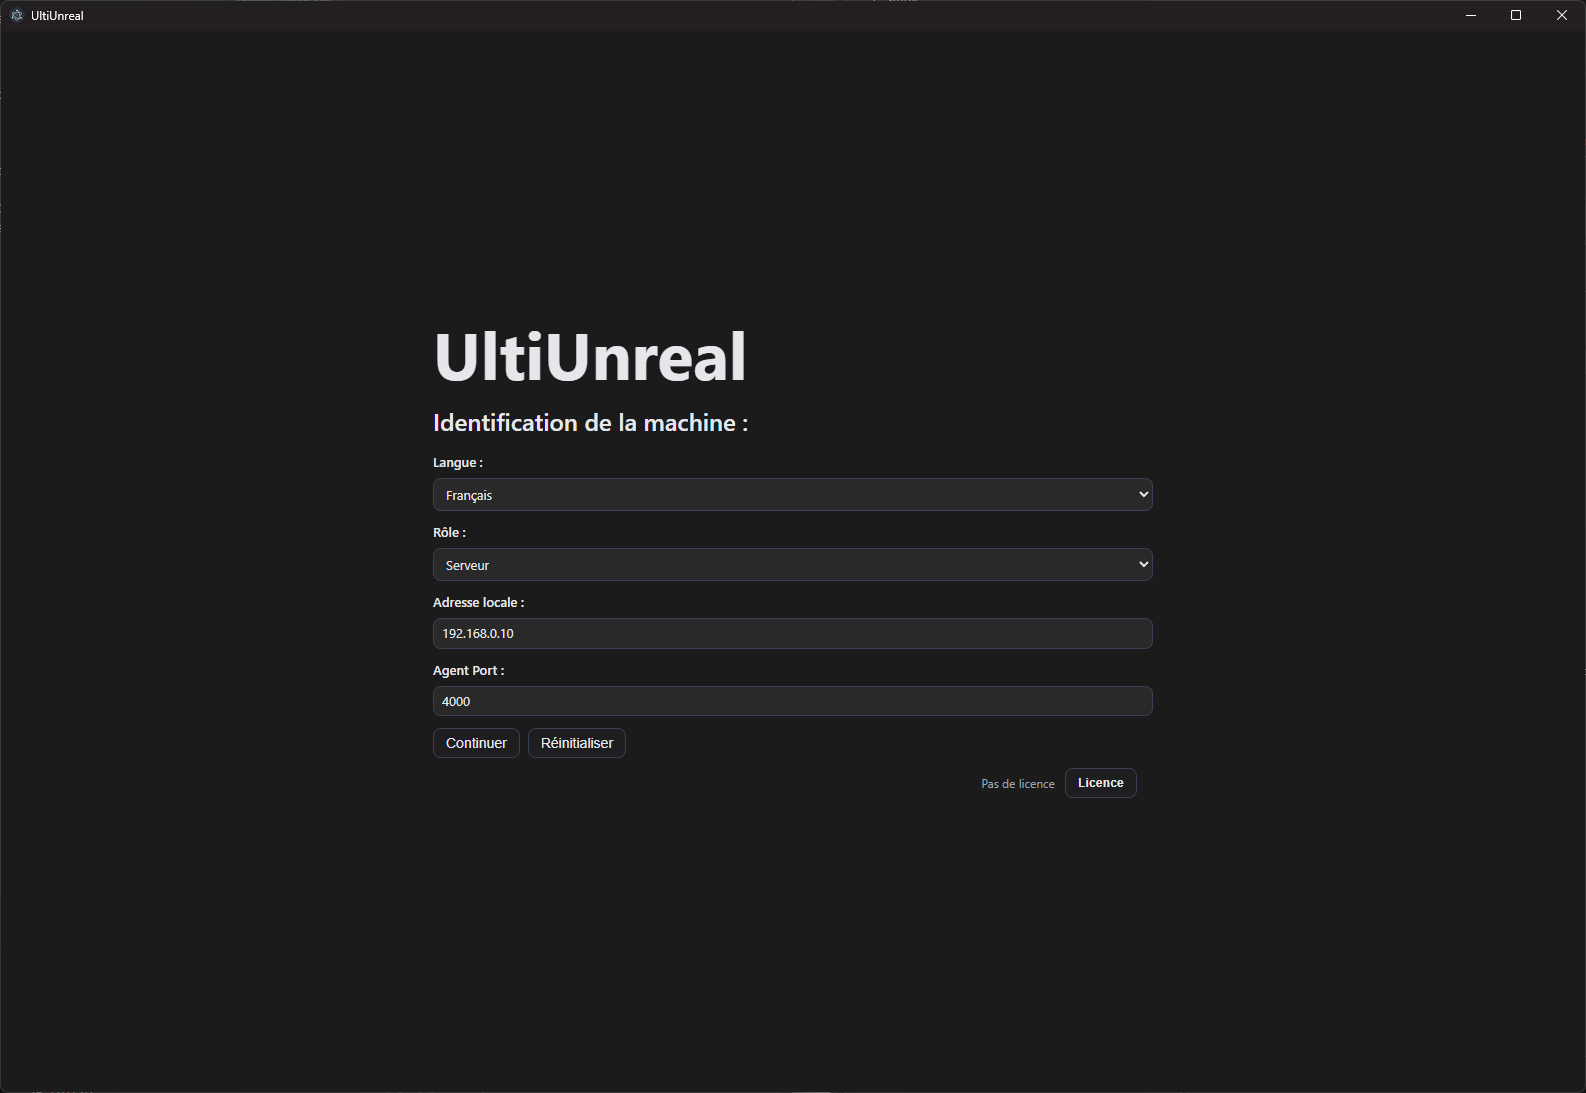
Task: Click the "Adresse locale :" field label
Action: [478, 603]
